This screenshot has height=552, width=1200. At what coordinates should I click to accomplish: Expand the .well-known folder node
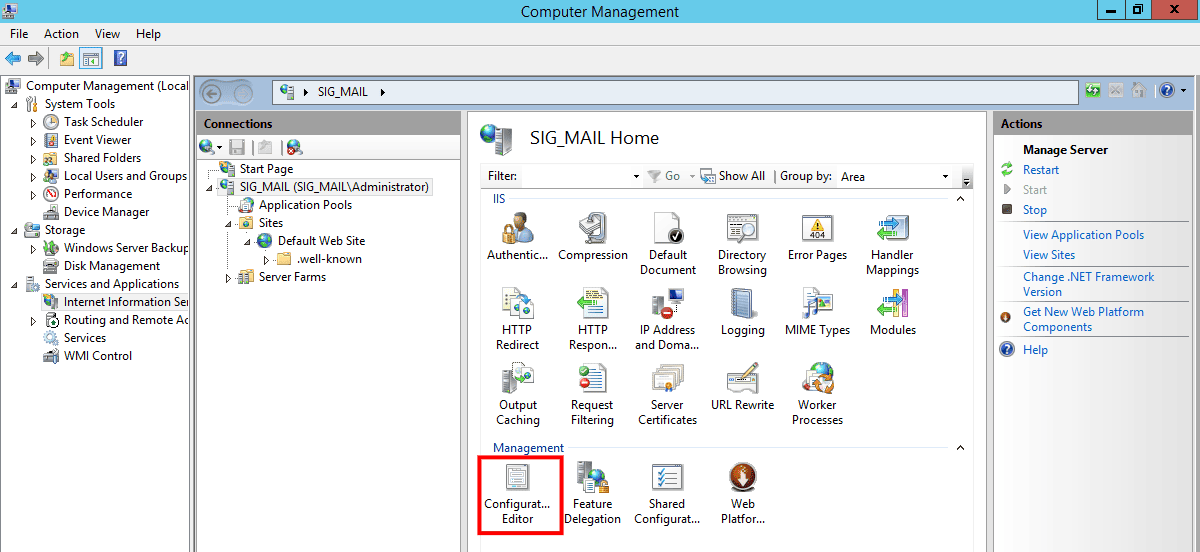pyautogui.click(x=266, y=259)
